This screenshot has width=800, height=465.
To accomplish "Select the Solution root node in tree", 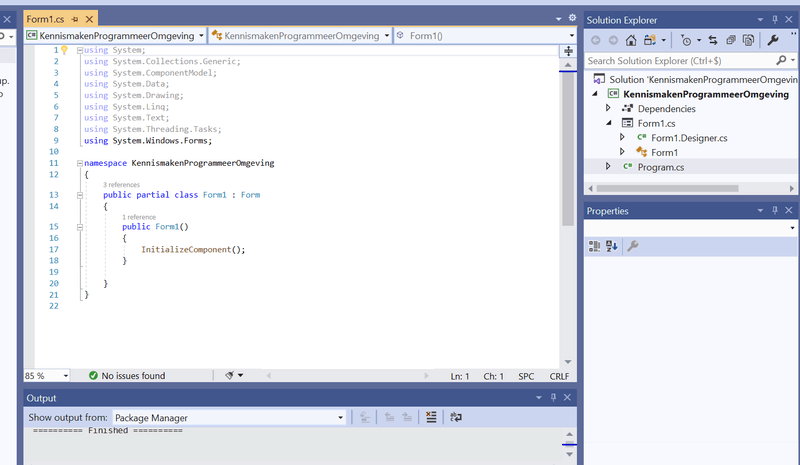I will (703, 80).
